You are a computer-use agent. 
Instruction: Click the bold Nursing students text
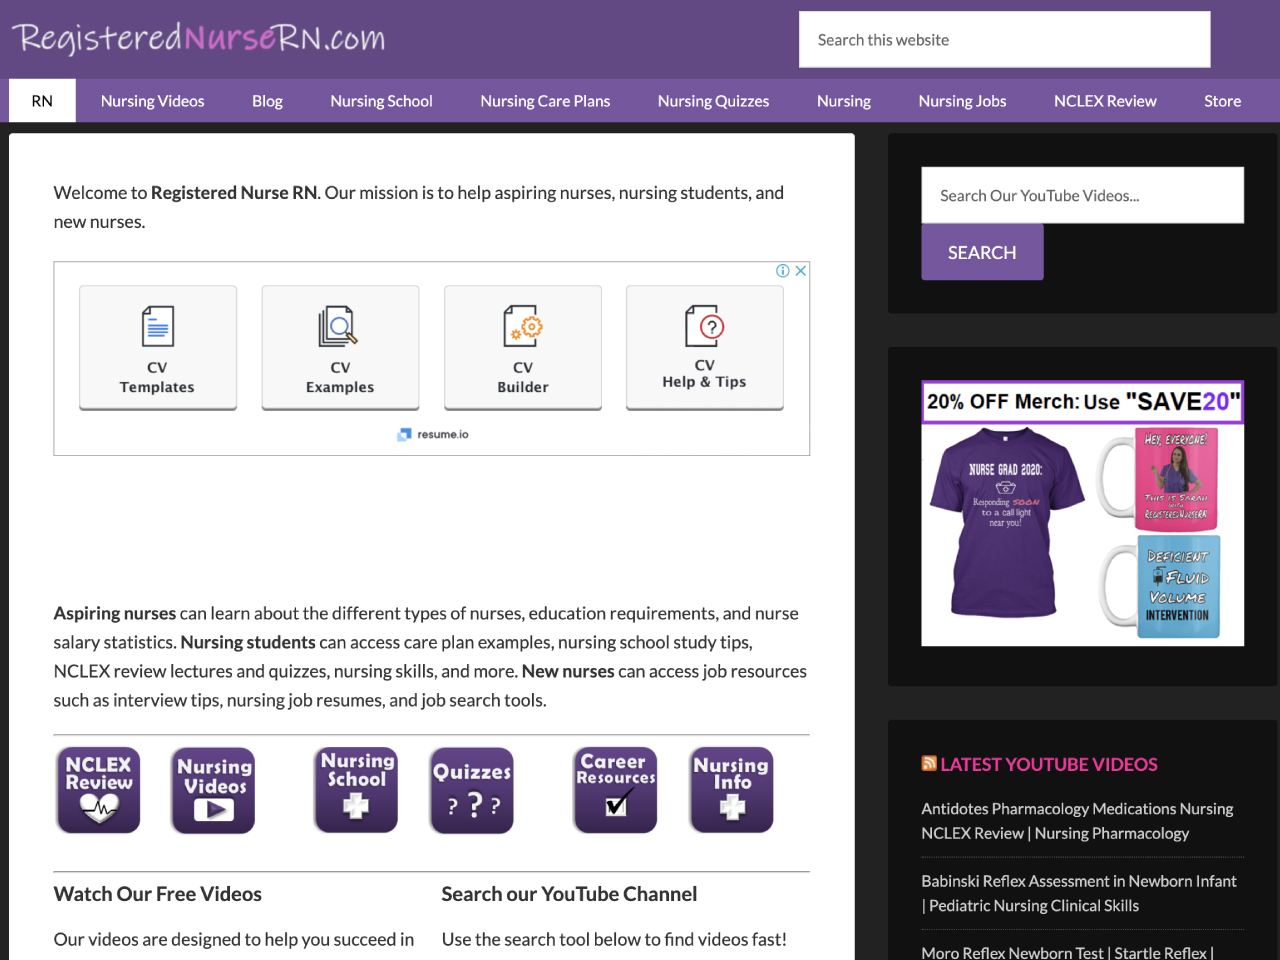click(248, 642)
